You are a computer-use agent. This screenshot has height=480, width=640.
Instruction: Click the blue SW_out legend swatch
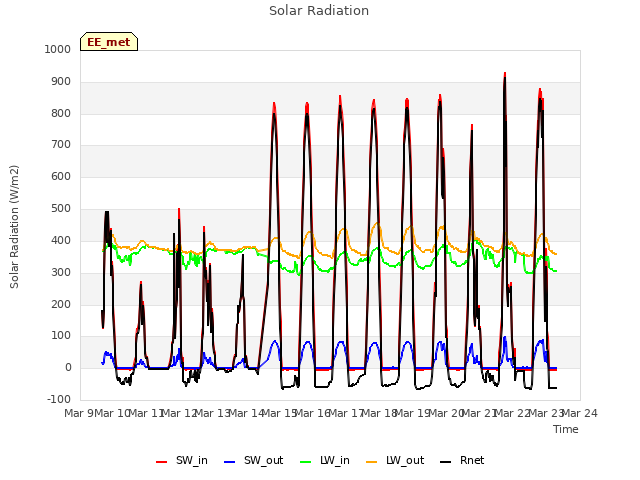pyautogui.click(x=230, y=462)
